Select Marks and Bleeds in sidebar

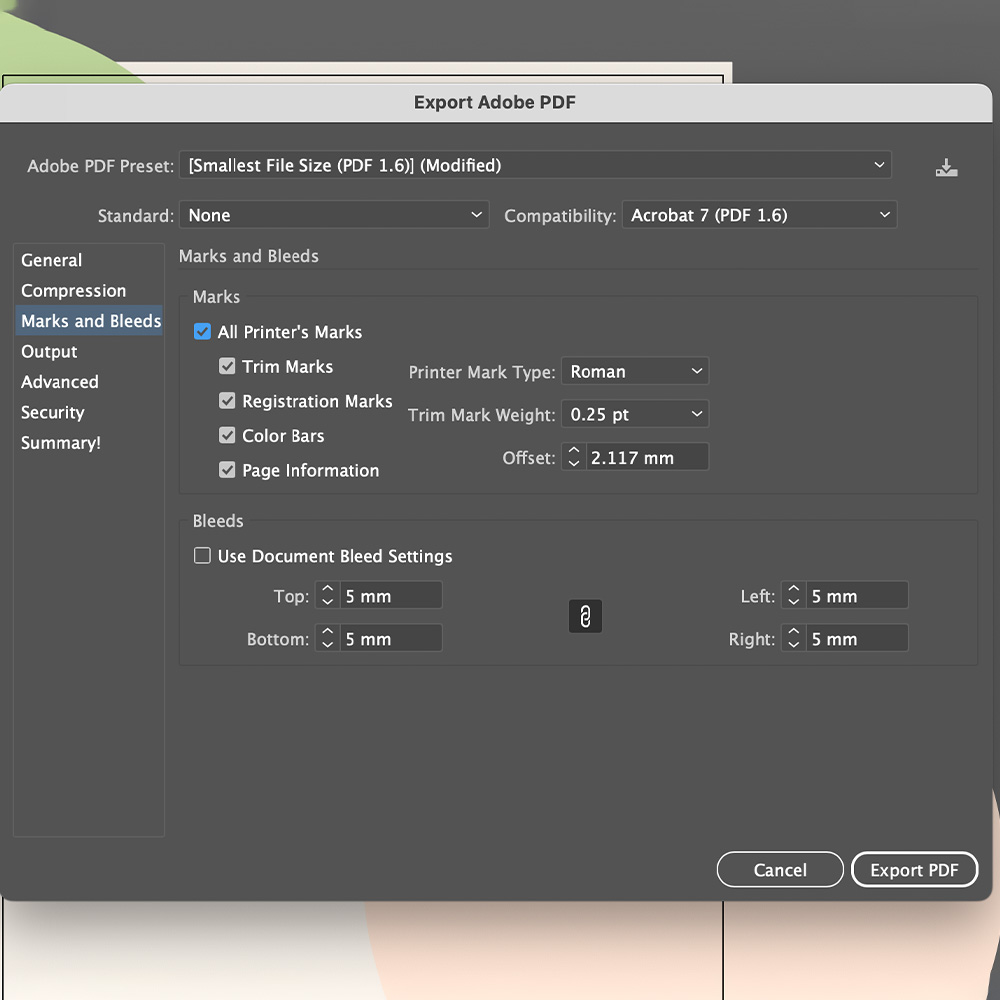(88, 321)
